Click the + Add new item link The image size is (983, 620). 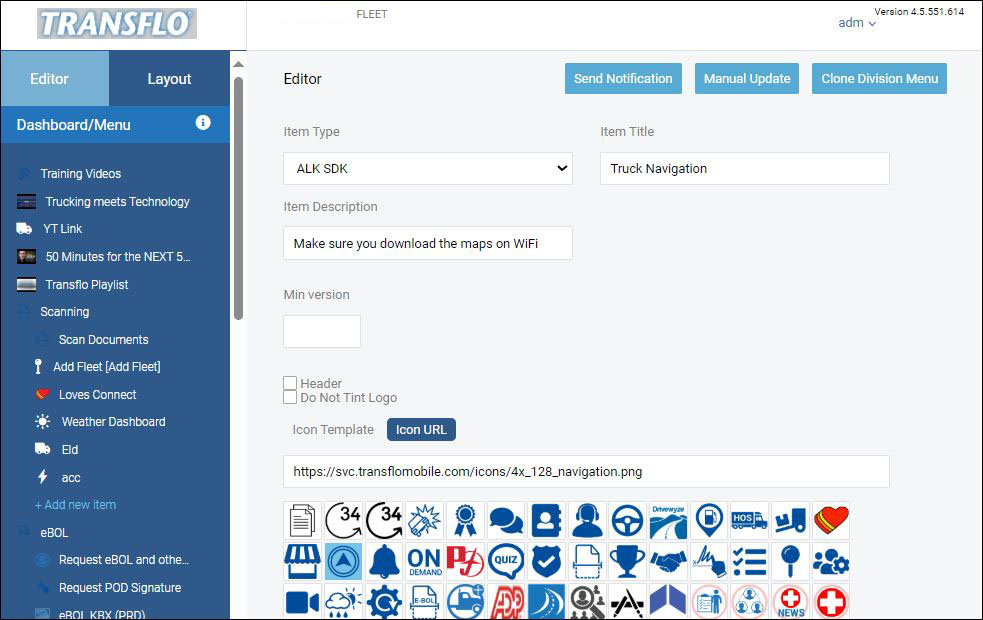click(75, 505)
